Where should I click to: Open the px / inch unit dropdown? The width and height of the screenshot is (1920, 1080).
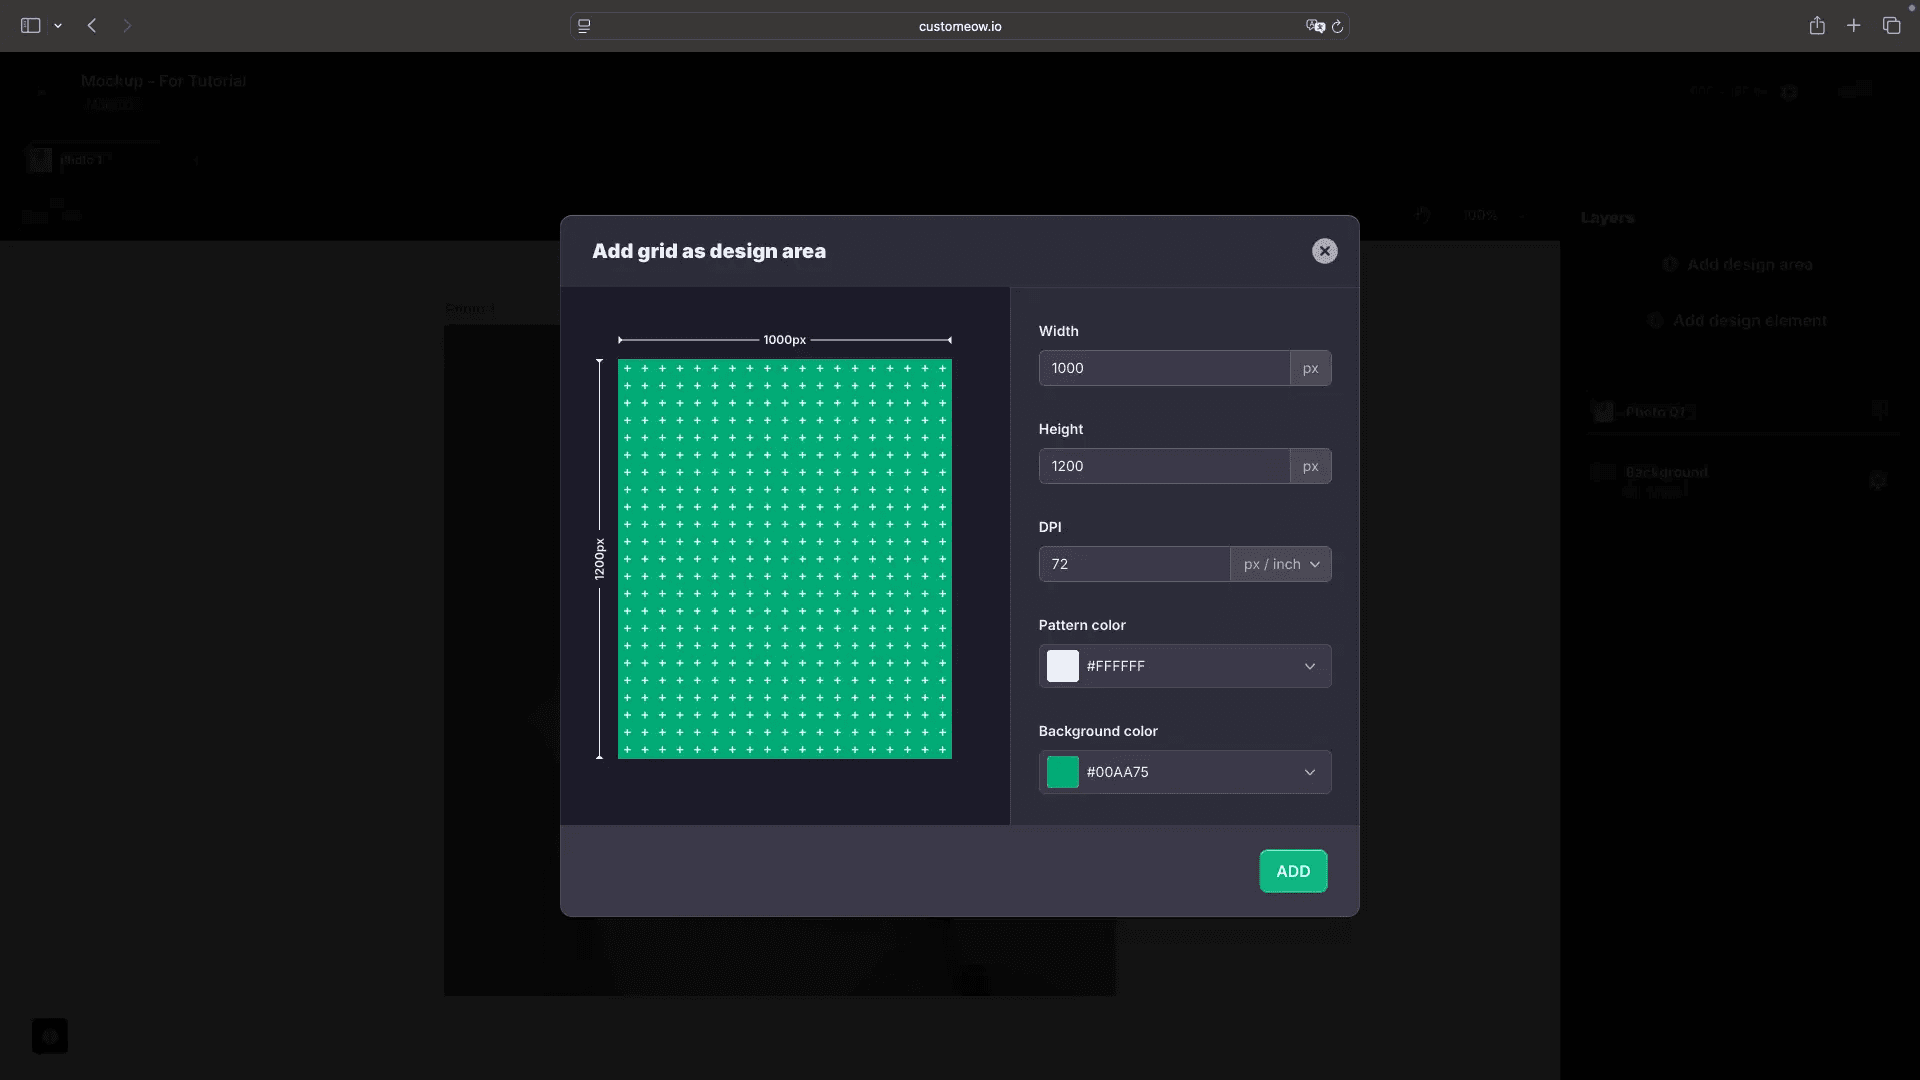(1281, 564)
